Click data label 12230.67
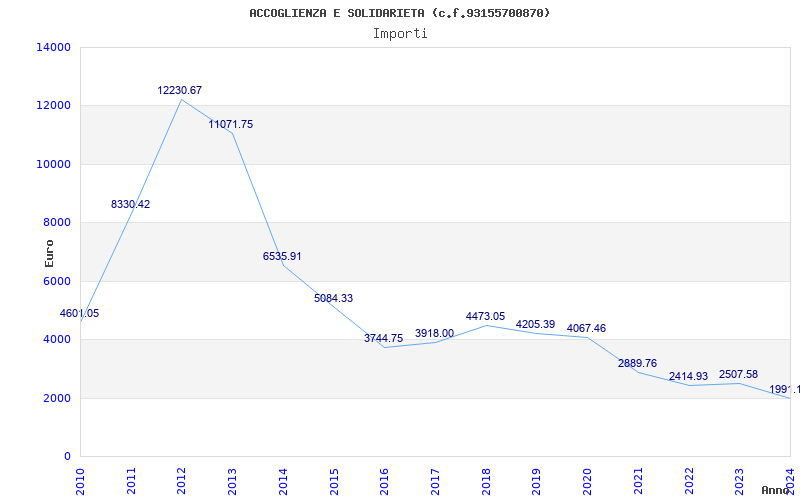This screenshot has height=500, width=800. click(180, 90)
